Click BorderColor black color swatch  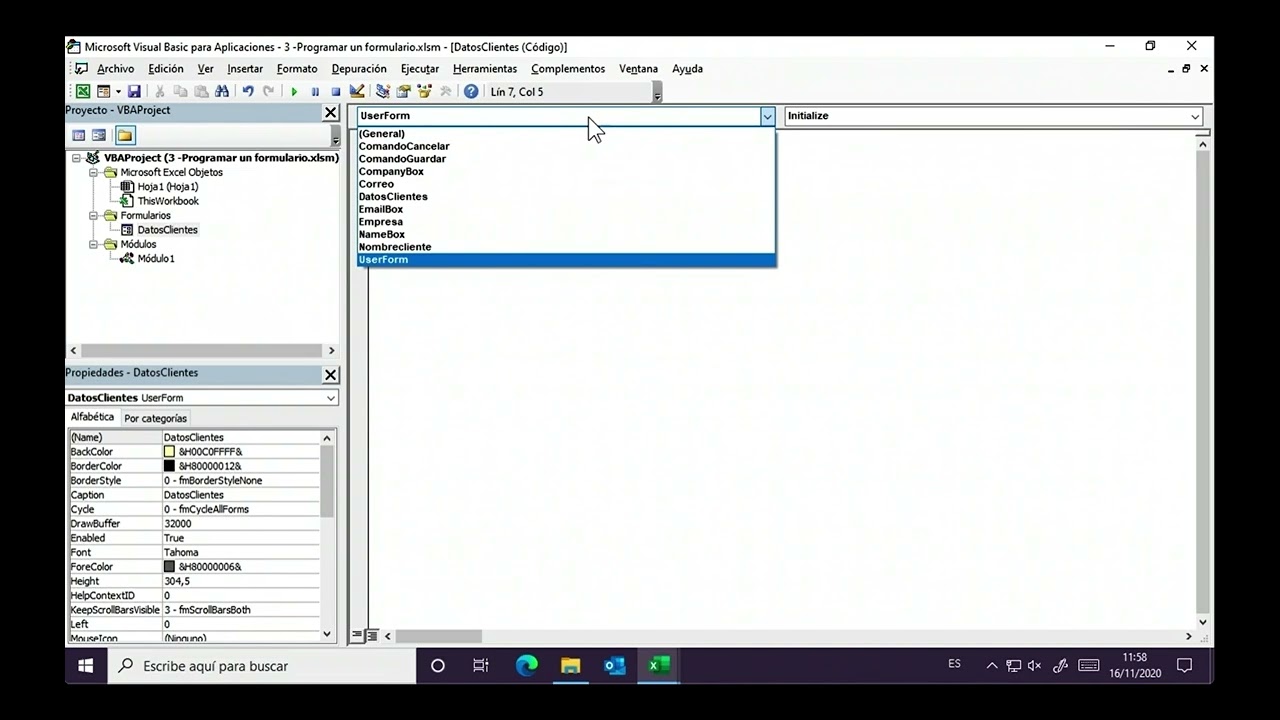coord(169,466)
